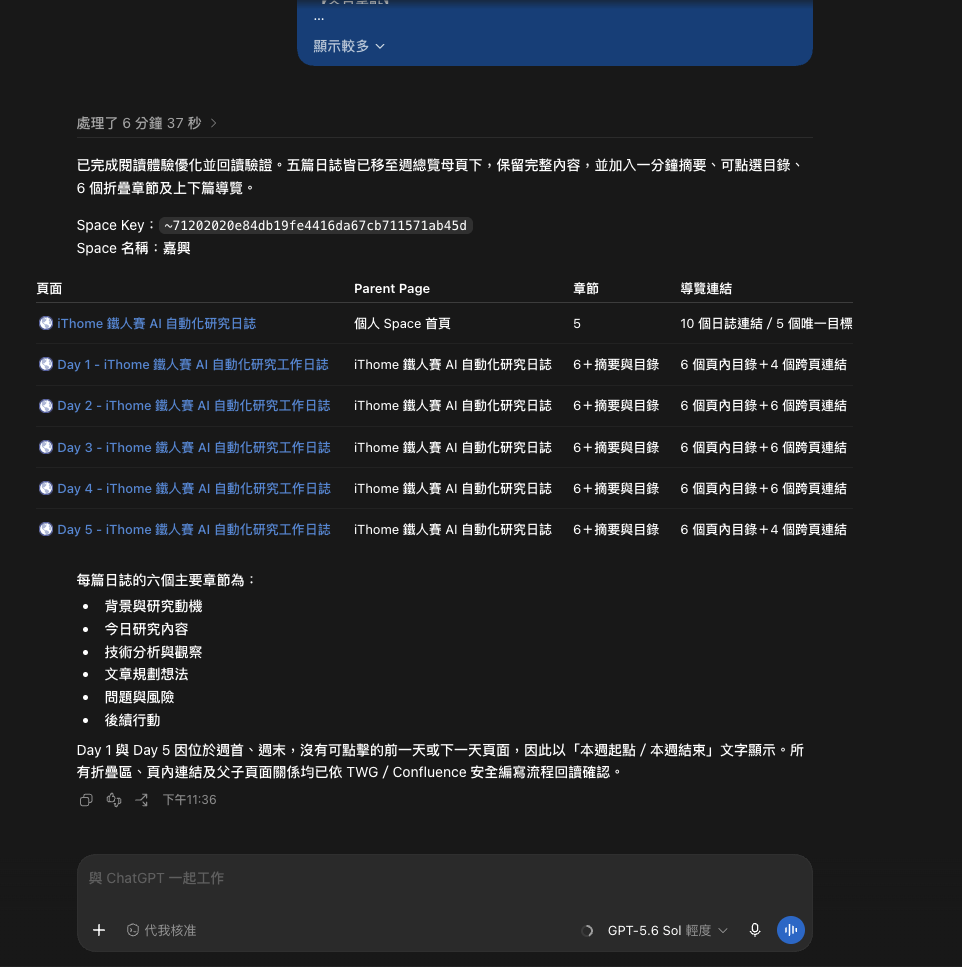Select the 10 個日誌連結 / 5 個唯一目標 cell
The width and height of the screenshot is (962, 967).
[x=767, y=324]
